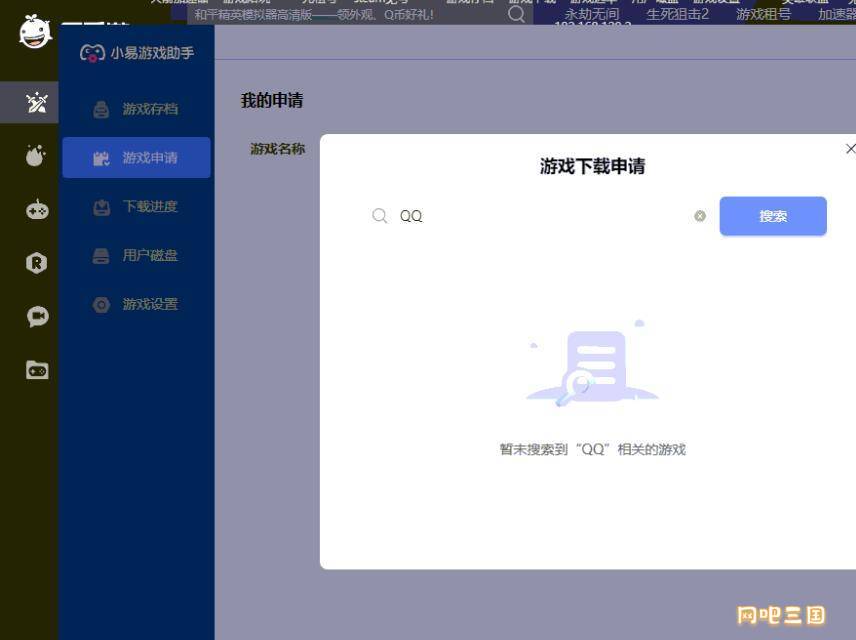Click the empty search result illustration
Viewport: 856px width, 640px height.
click(x=592, y=363)
